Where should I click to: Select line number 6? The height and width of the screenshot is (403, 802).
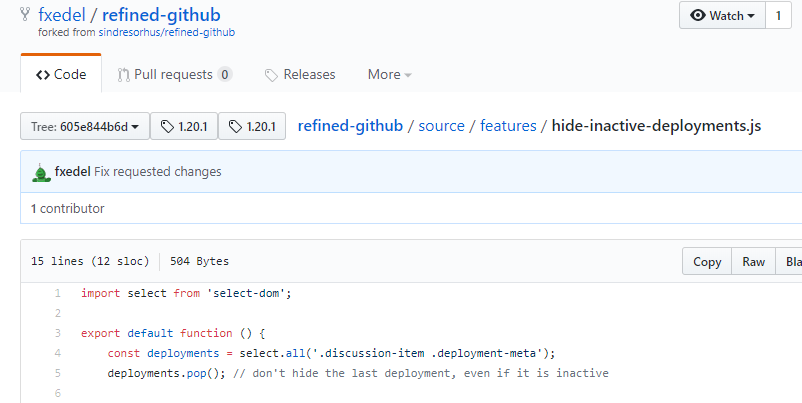click(57, 393)
